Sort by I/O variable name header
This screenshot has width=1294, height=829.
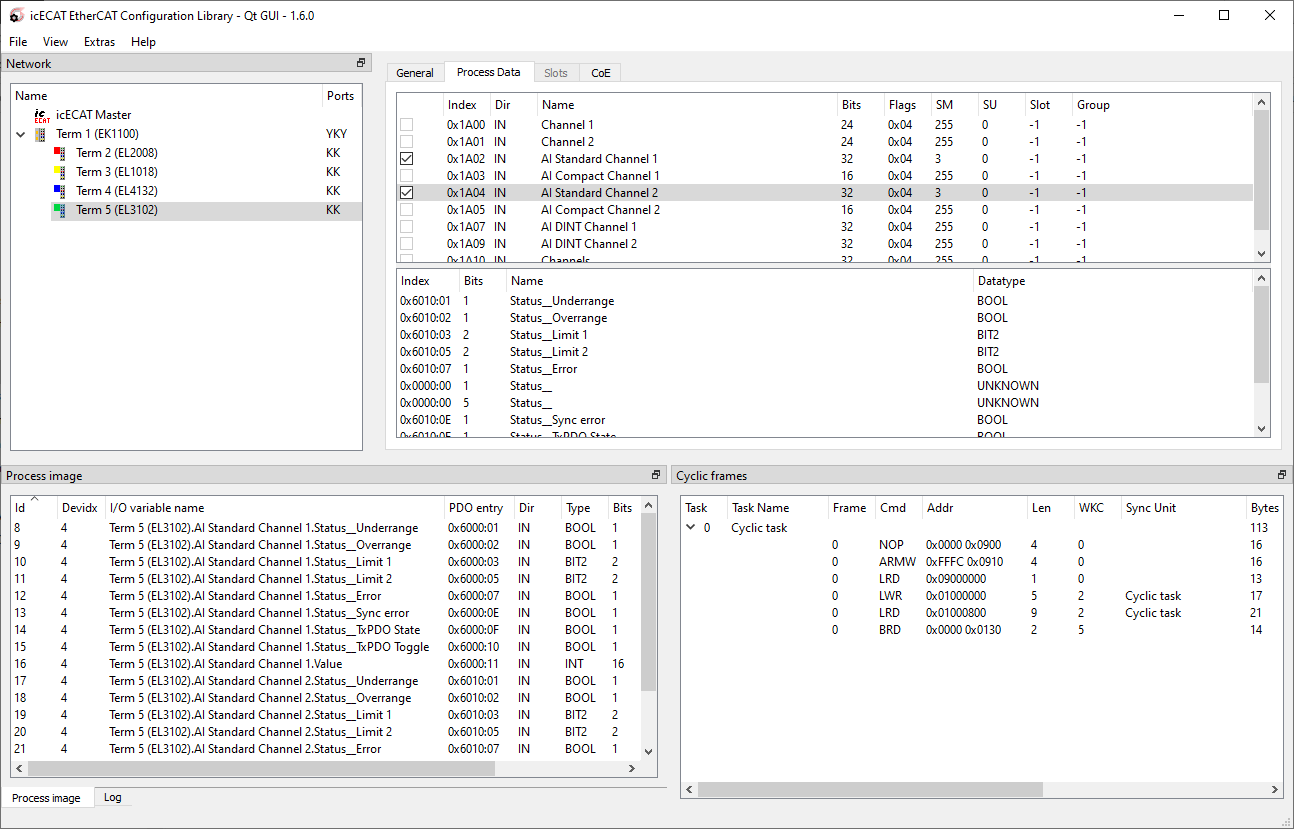point(274,508)
